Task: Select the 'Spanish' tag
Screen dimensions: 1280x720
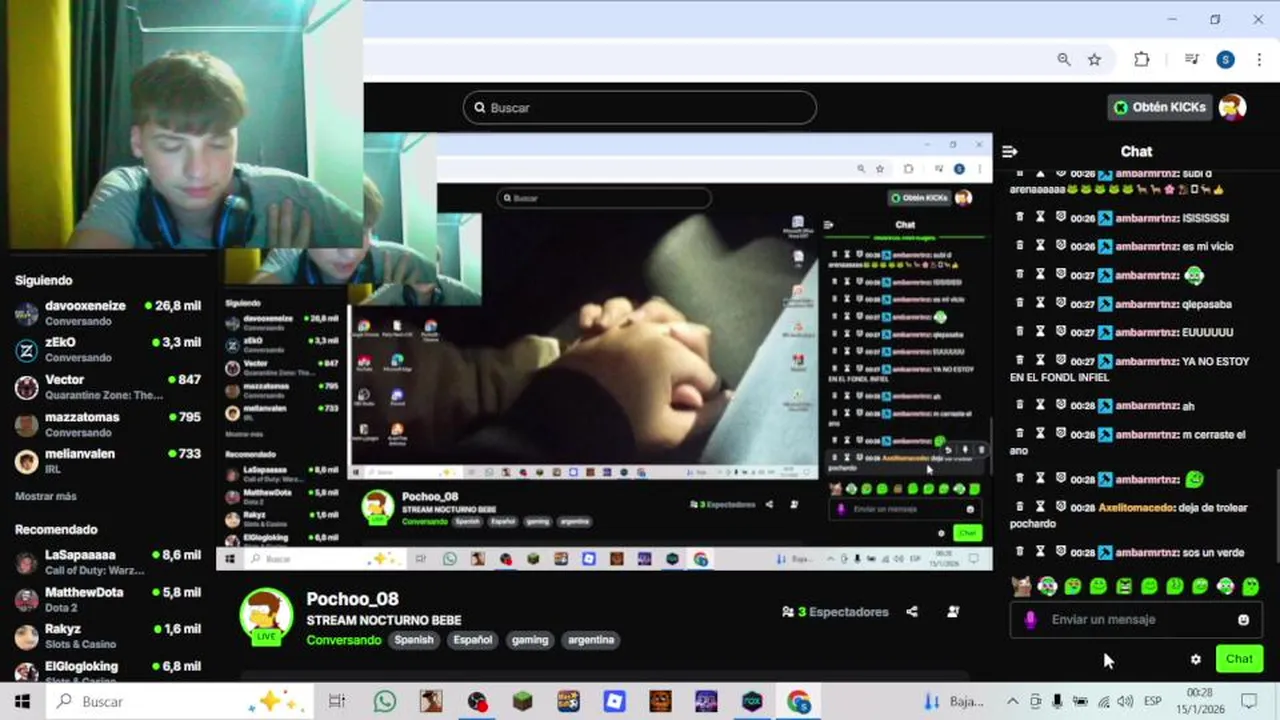Action: click(x=414, y=640)
